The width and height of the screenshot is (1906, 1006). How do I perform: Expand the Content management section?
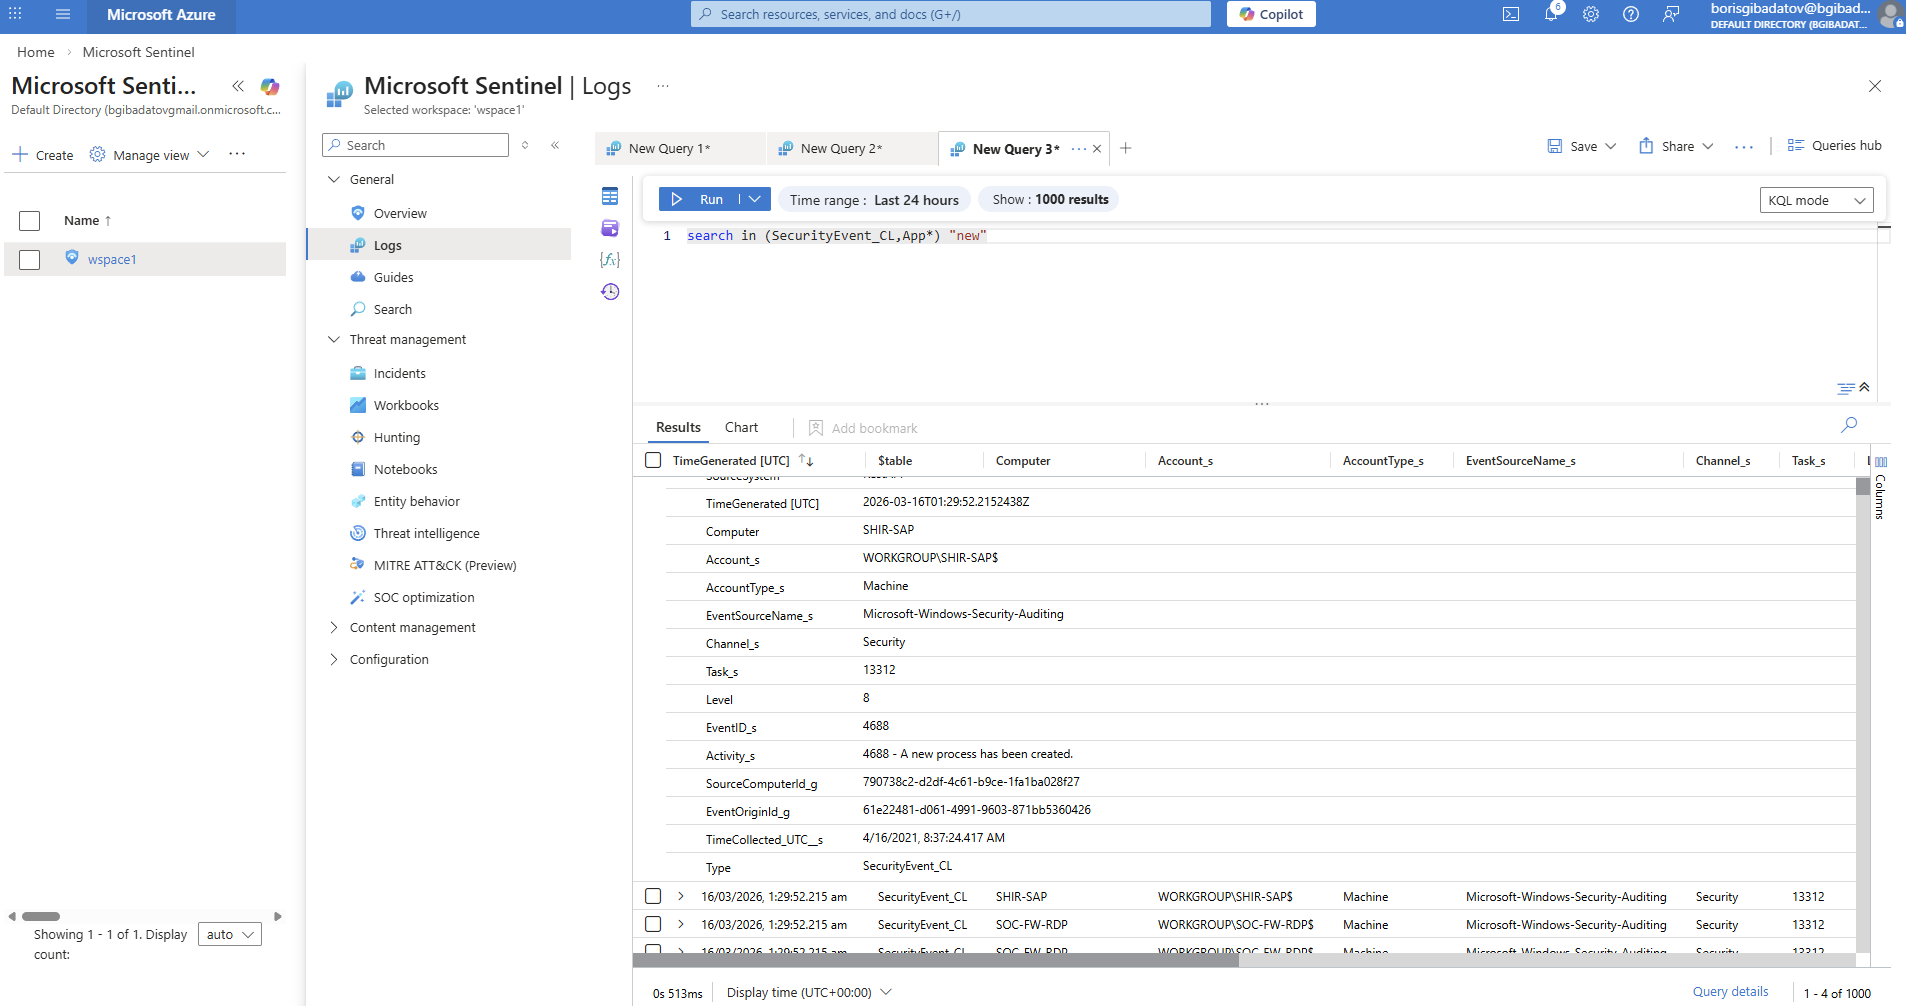334,628
